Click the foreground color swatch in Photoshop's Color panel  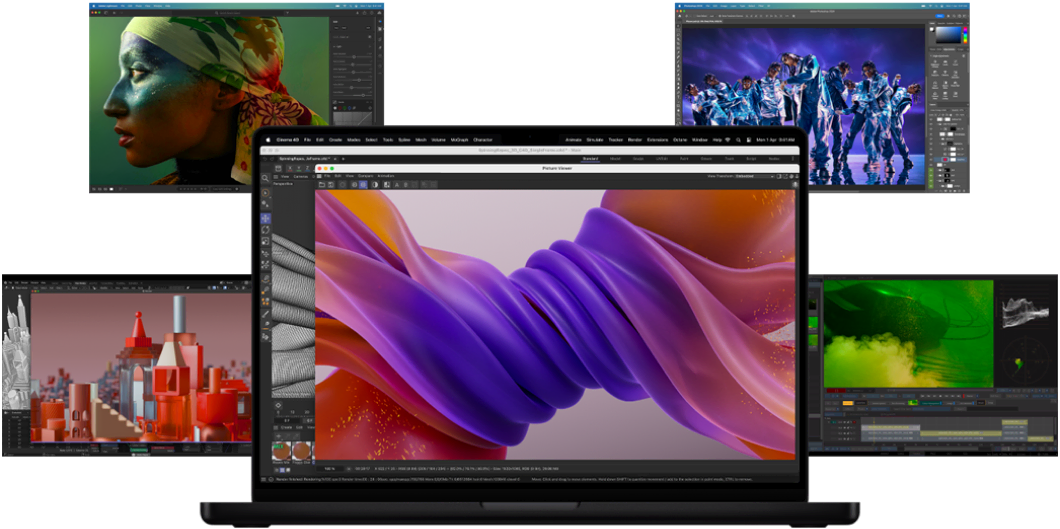[x=931, y=28]
